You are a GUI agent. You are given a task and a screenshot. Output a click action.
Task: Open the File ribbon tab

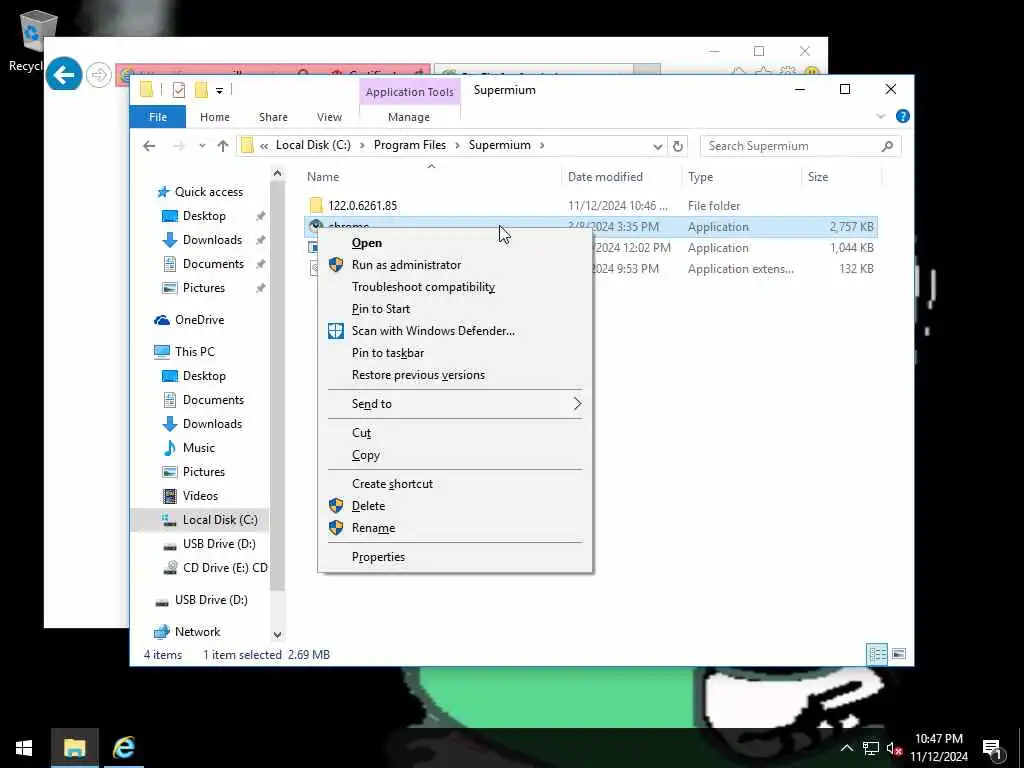pyautogui.click(x=157, y=117)
